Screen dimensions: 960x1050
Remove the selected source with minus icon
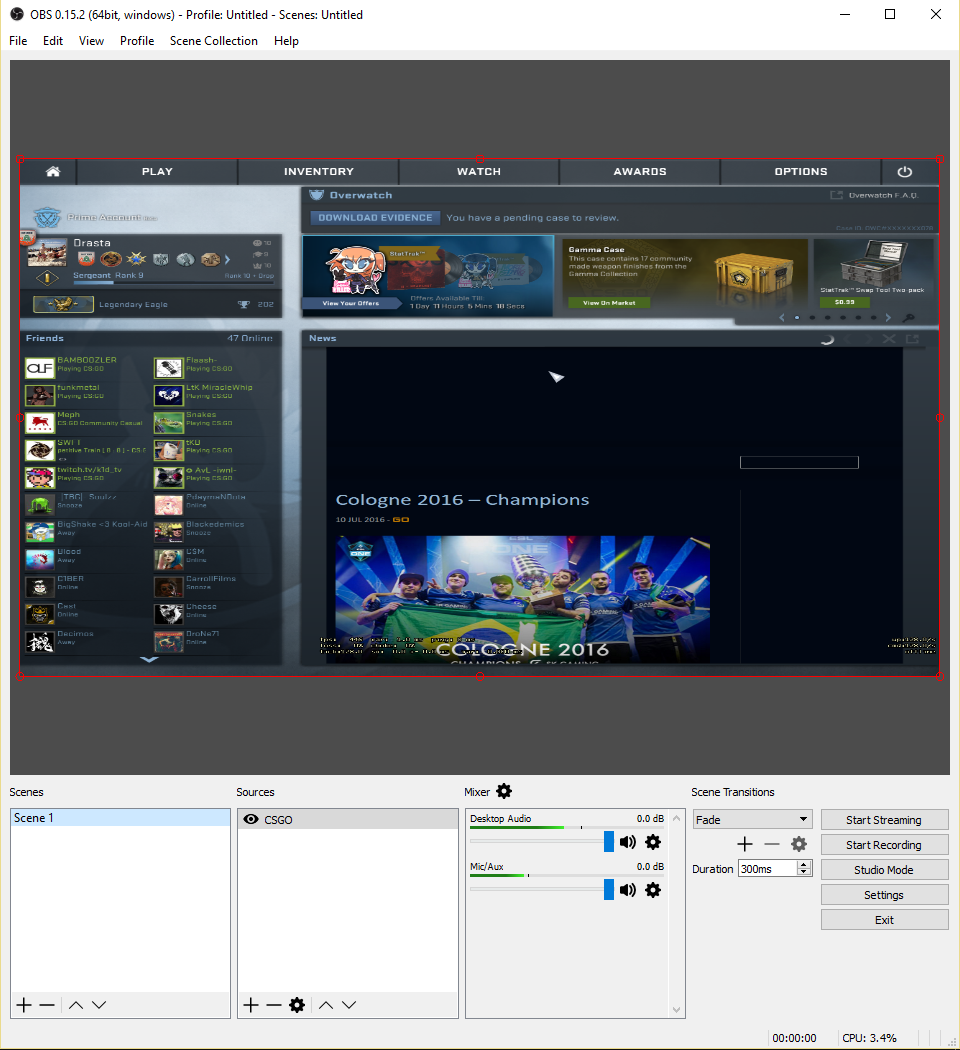click(274, 1004)
